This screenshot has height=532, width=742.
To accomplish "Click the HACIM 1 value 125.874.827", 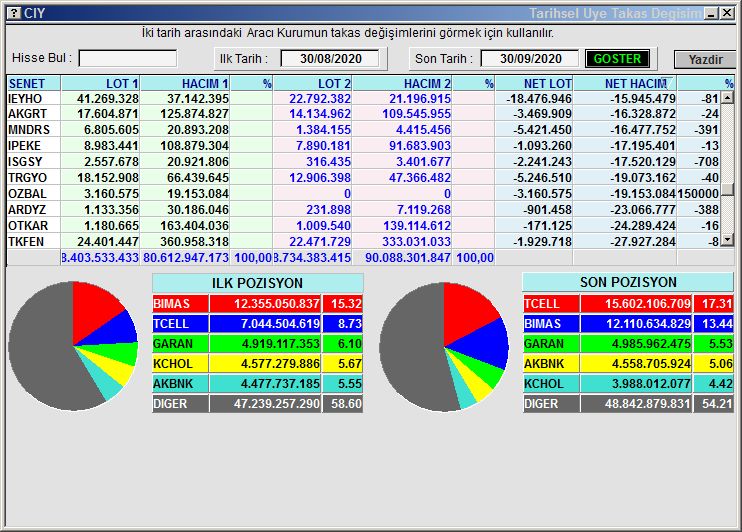I will [x=194, y=114].
